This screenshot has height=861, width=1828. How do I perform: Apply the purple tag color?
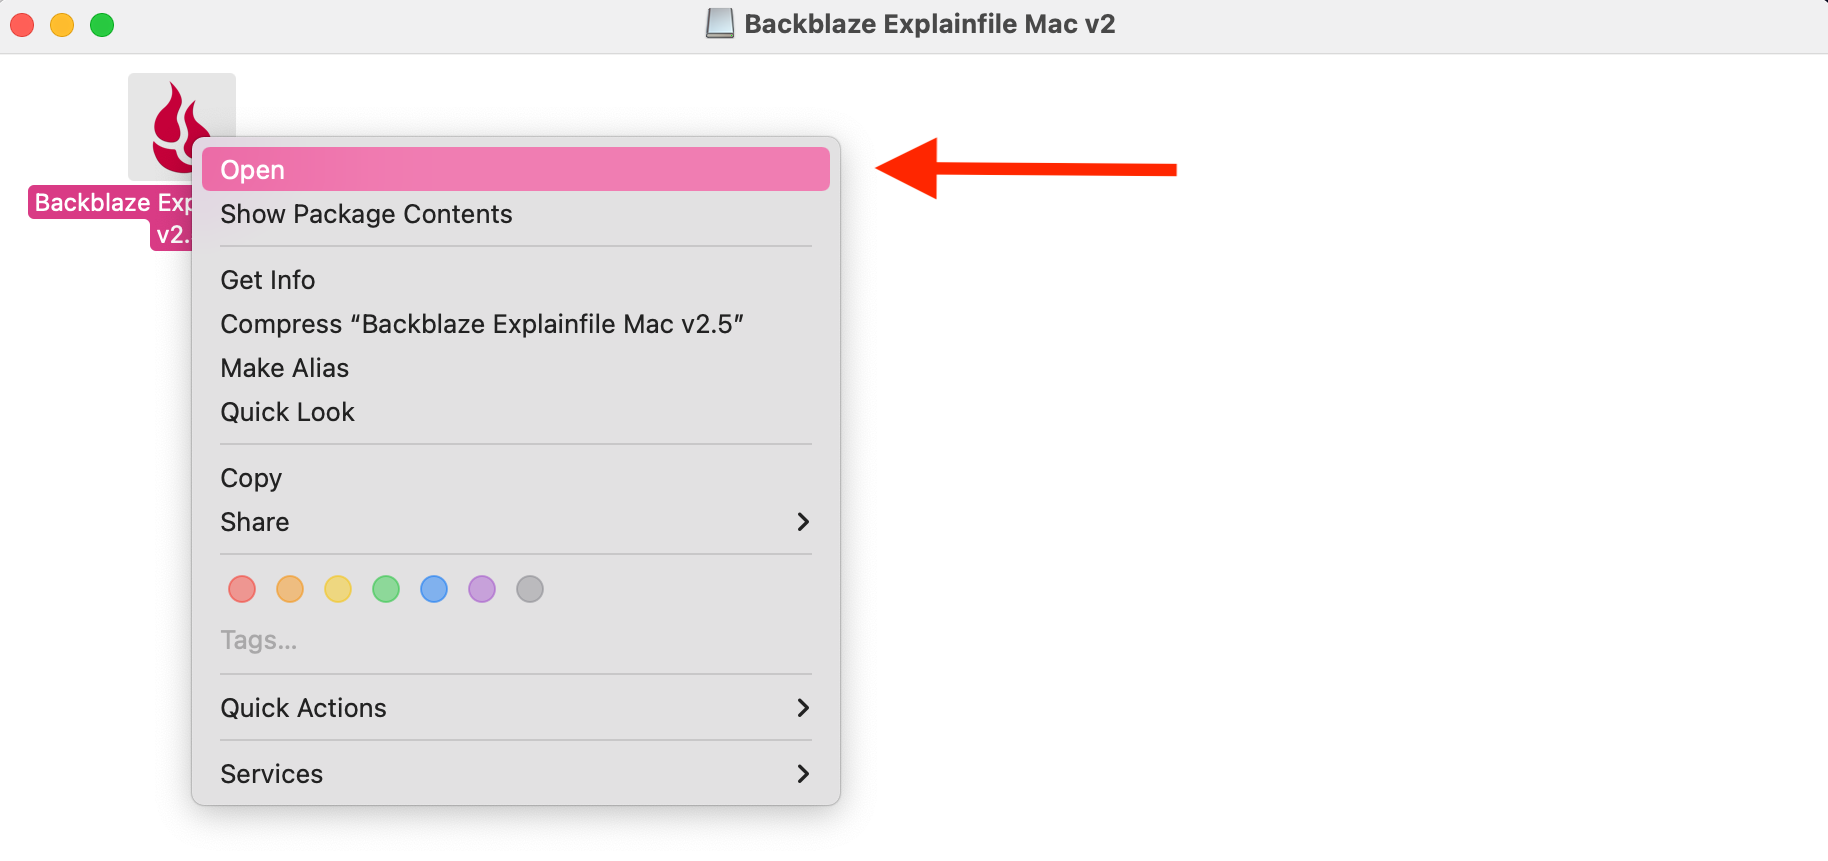[x=482, y=589]
